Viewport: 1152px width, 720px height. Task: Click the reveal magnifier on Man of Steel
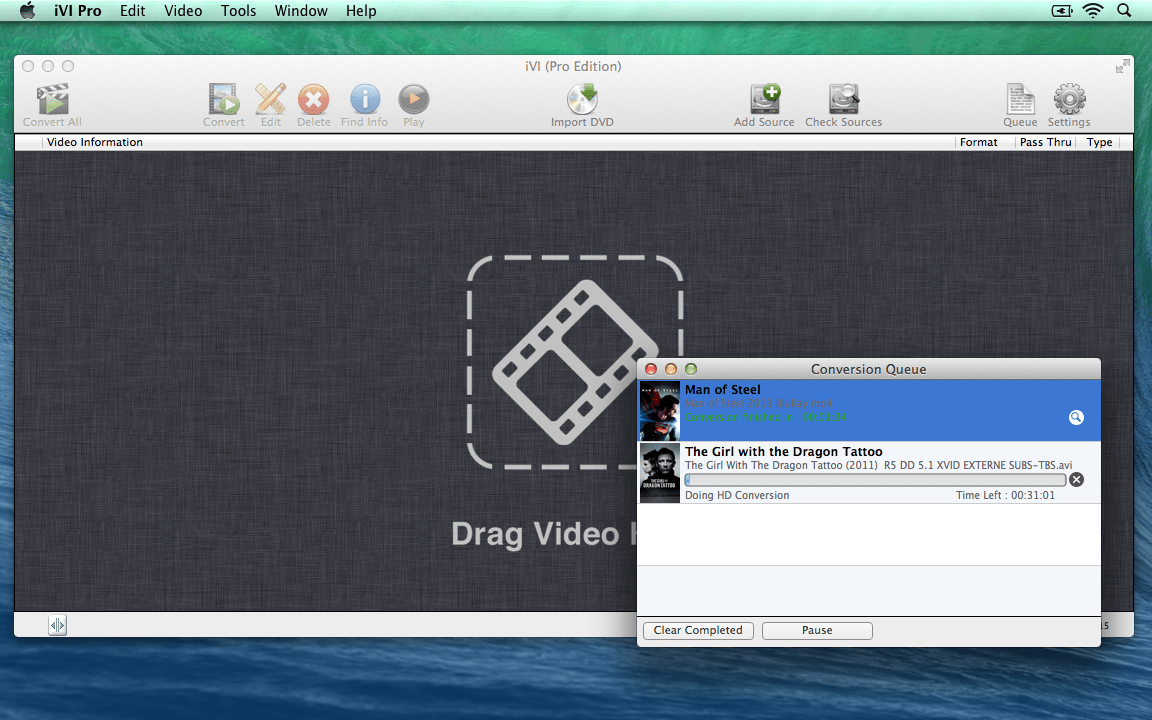(x=1076, y=417)
